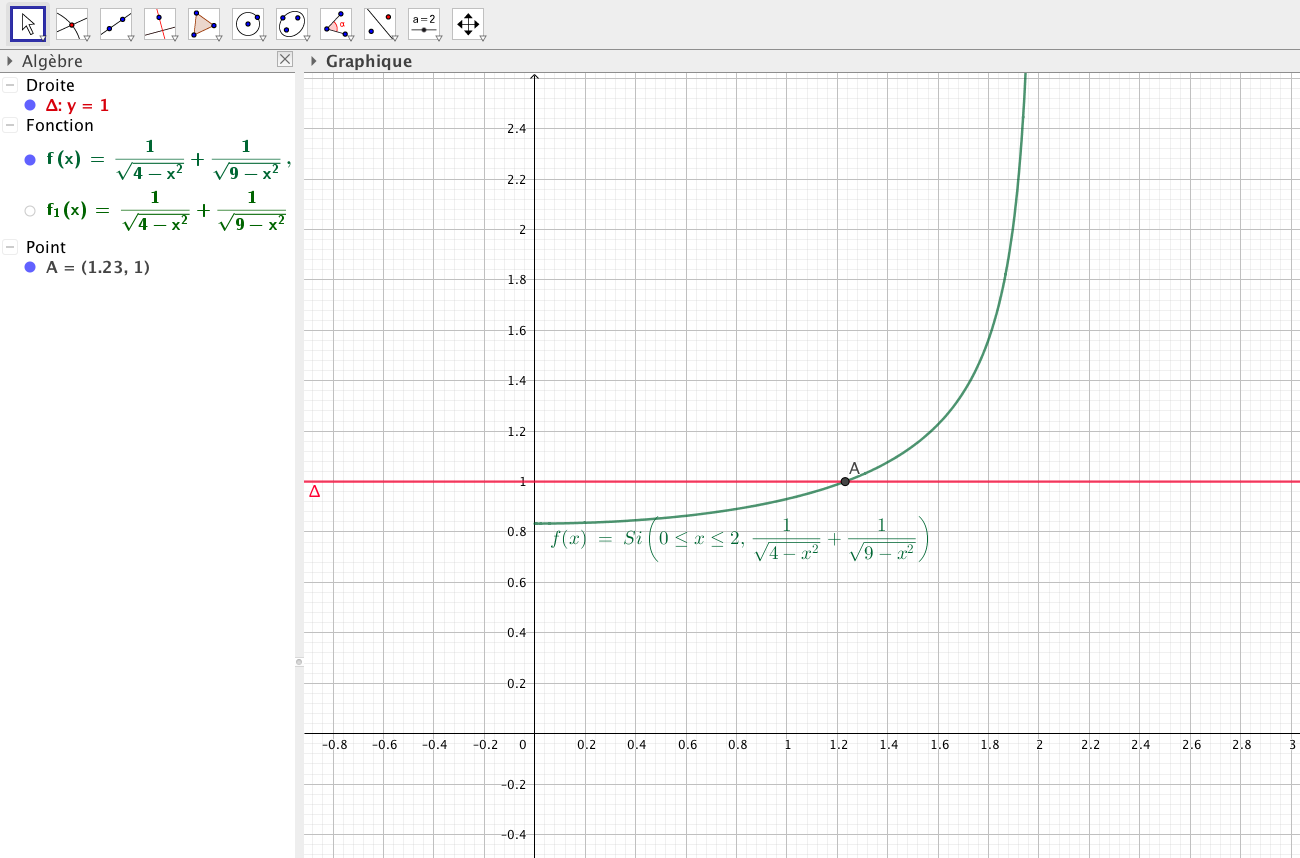1300x858 pixels.
Task: Show the hidden function f₁(x)
Action: 30,210
